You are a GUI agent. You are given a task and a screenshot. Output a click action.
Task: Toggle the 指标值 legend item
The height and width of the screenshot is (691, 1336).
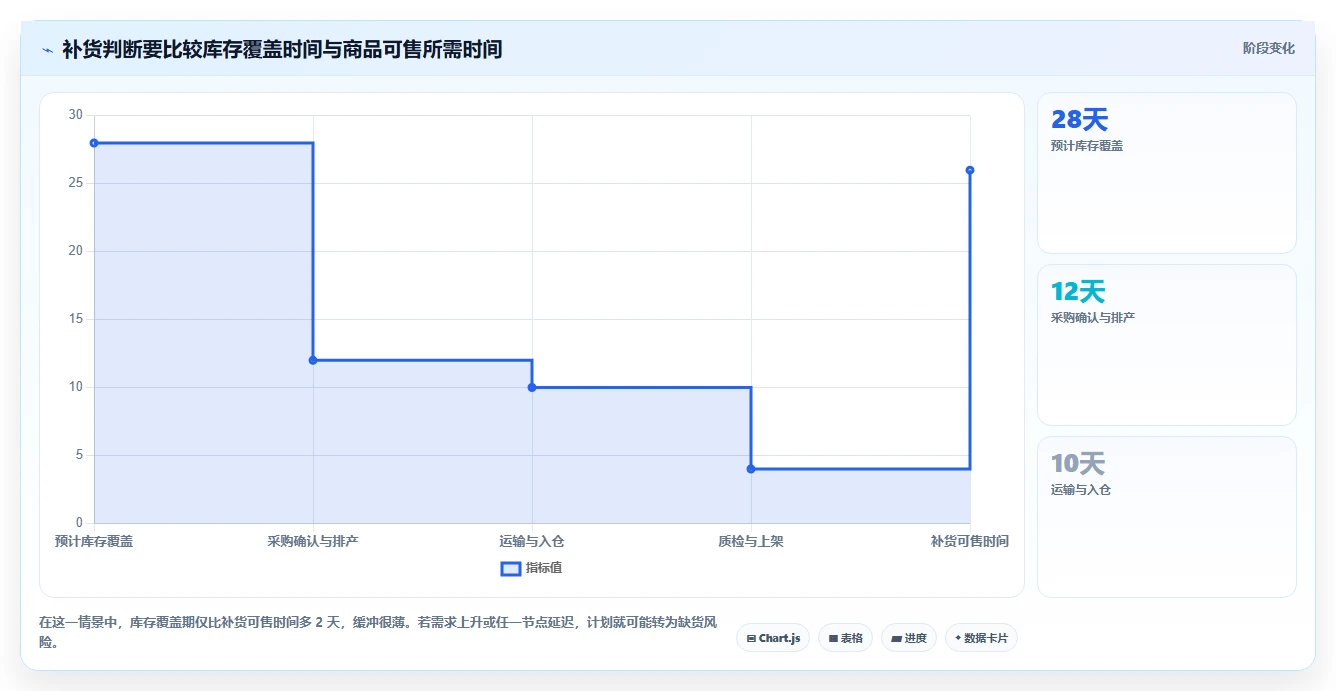click(531, 568)
